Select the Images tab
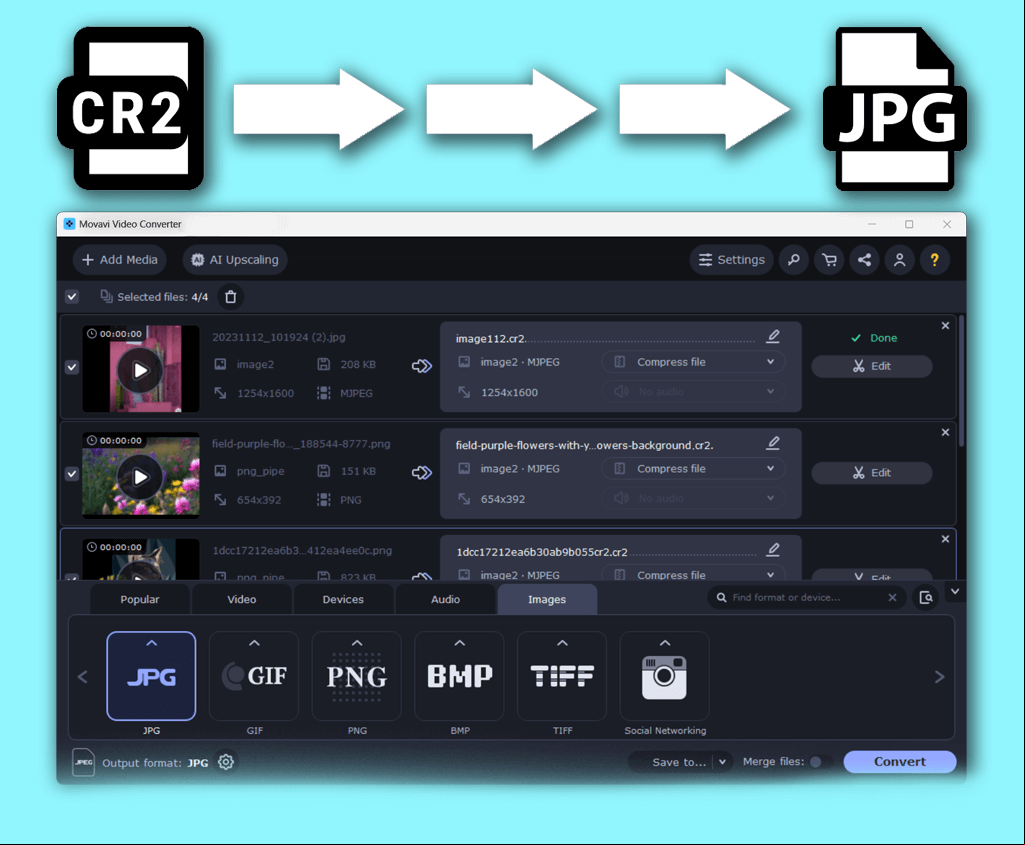 (x=547, y=599)
